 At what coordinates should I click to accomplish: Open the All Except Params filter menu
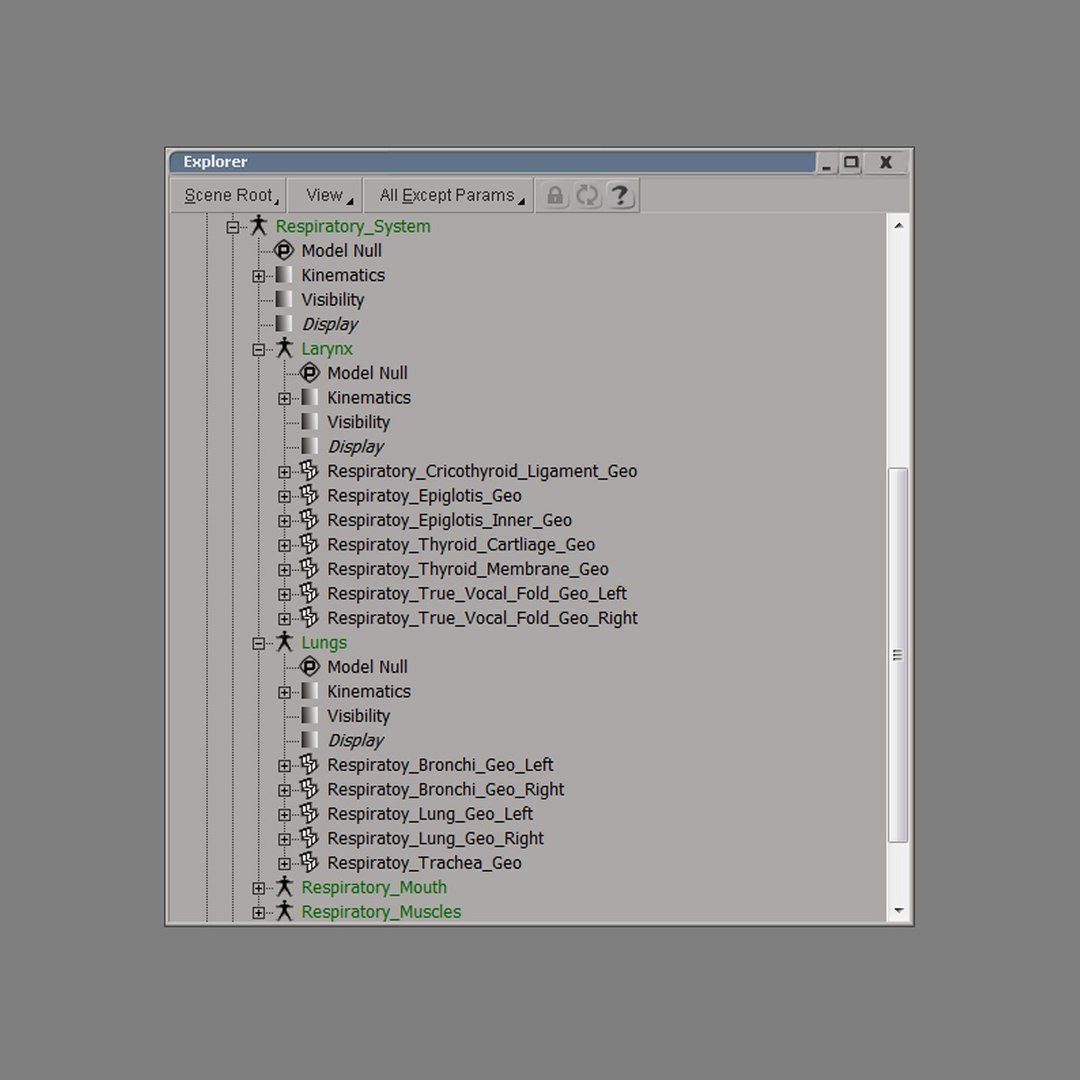(x=449, y=196)
